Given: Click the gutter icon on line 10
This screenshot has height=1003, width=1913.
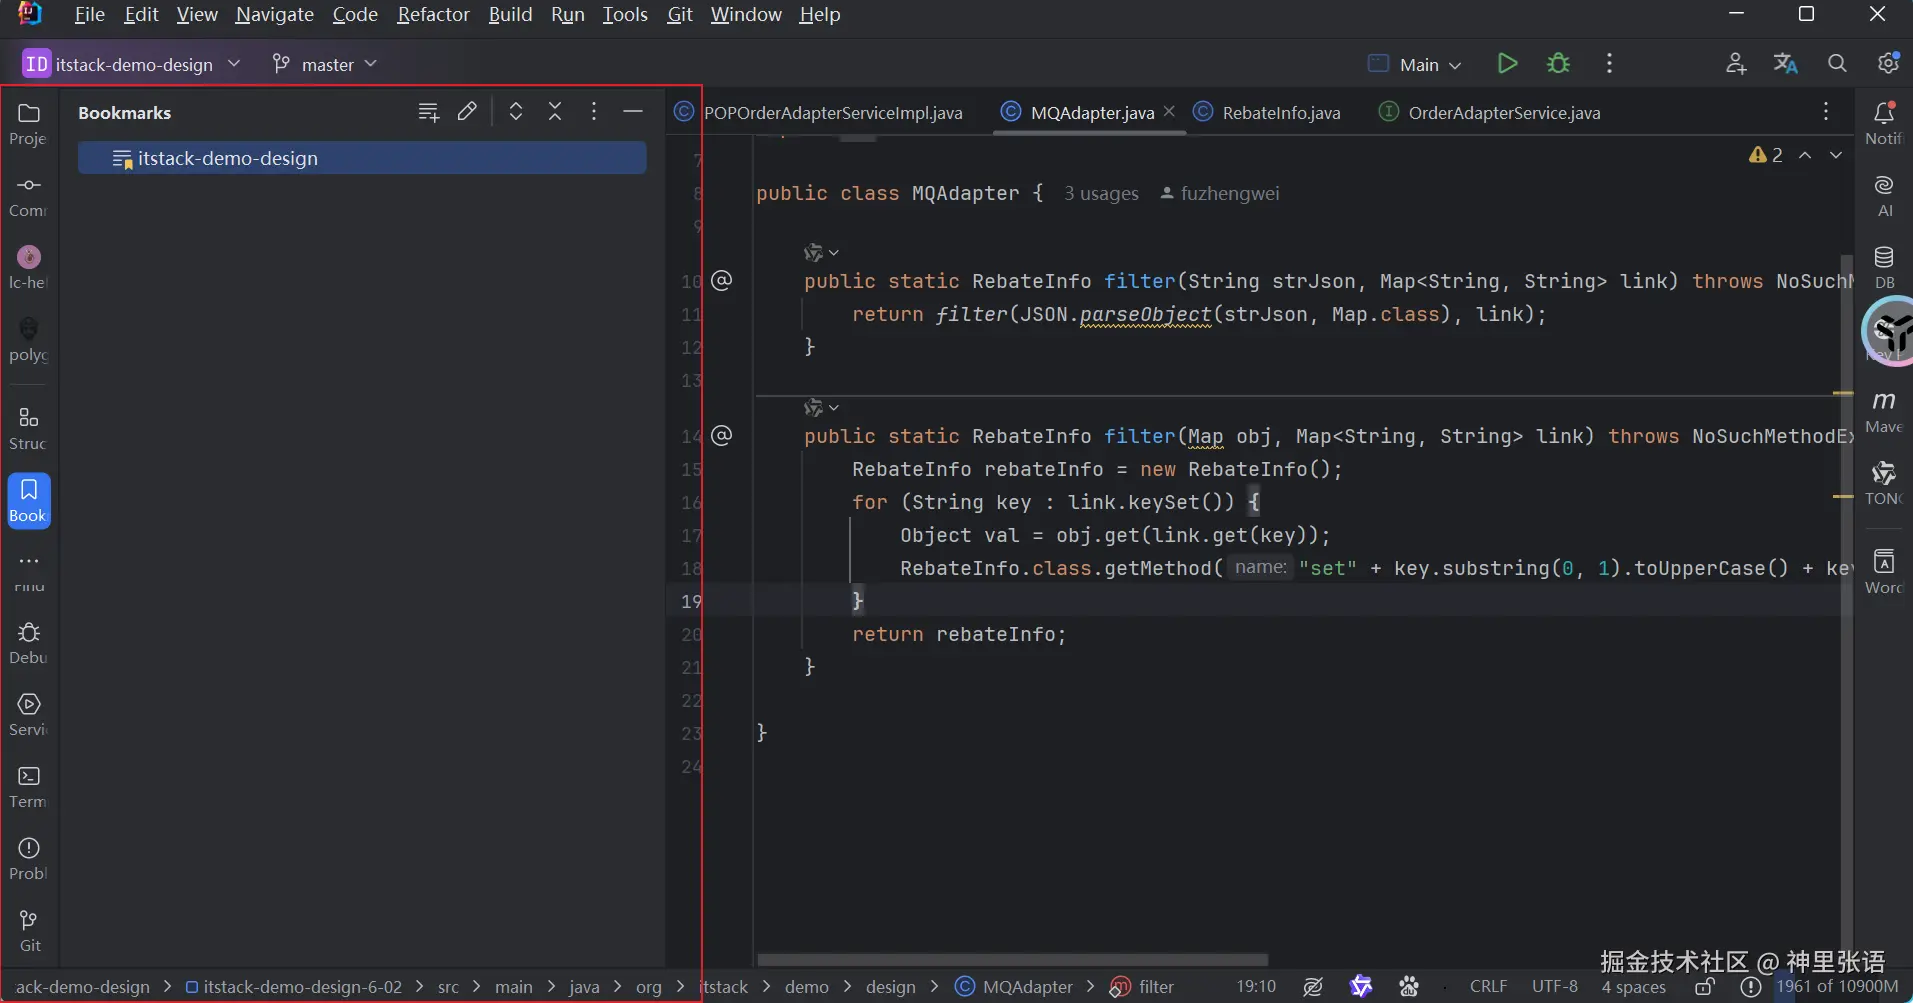Looking at the screenshot, I should coord(722,281).
